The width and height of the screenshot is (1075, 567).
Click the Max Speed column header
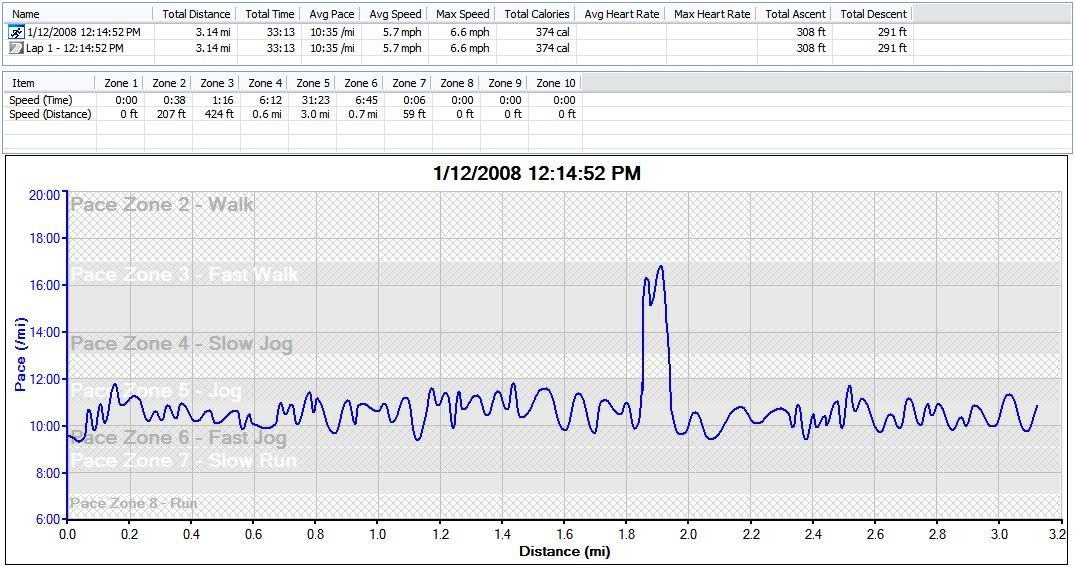pyautogui.click(x=462, y=14)
